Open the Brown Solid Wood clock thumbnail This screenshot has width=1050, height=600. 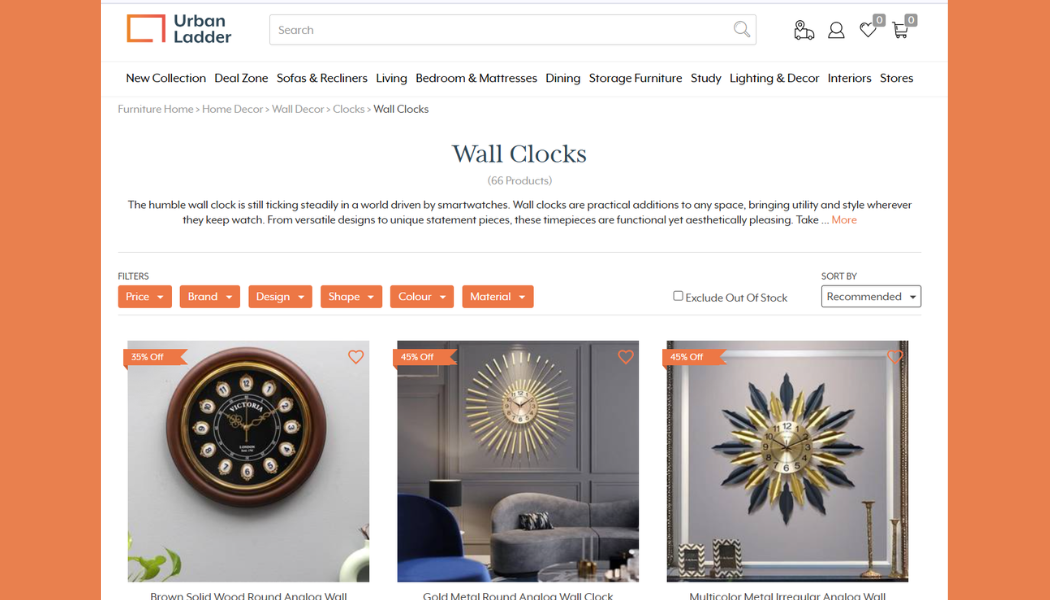(248, 461)
